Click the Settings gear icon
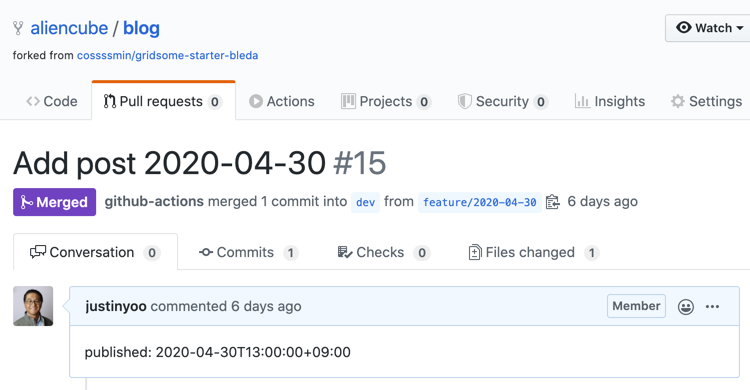750x390 pixels. pyautogui.click(x=678, y=101)
